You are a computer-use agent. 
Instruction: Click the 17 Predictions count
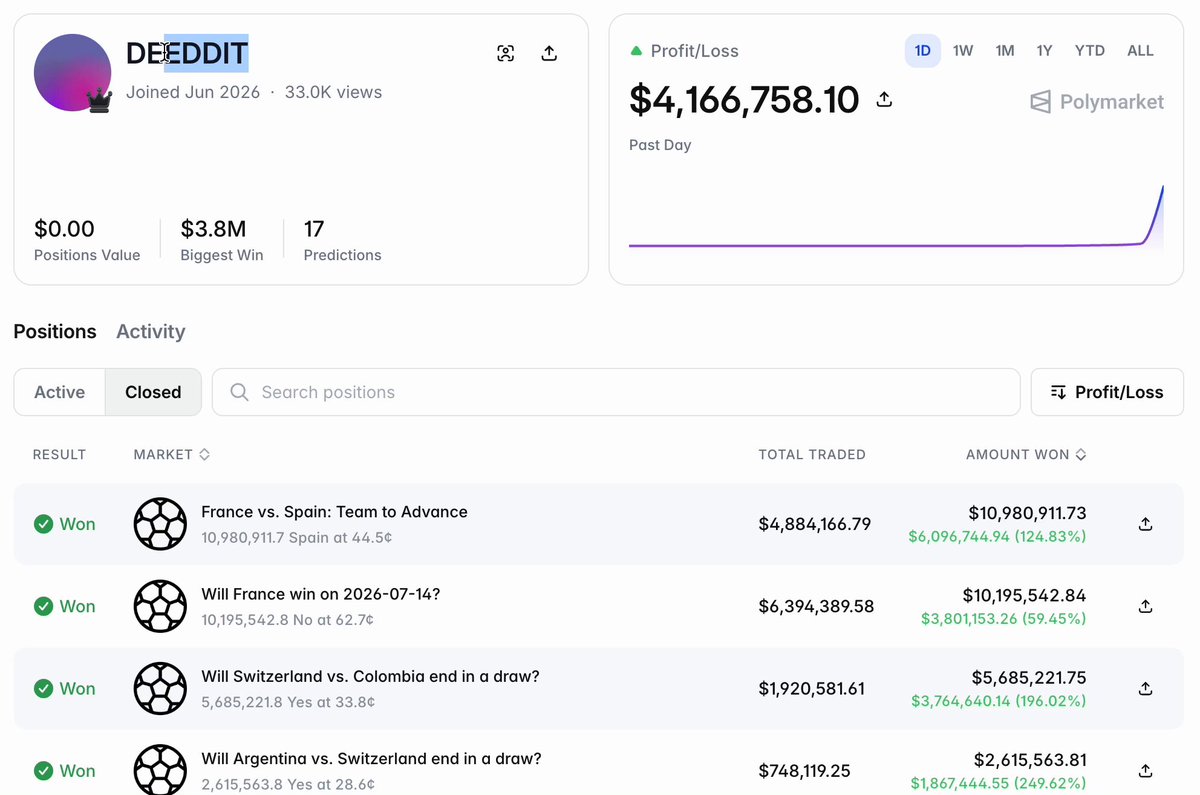[x=314, y=229]
